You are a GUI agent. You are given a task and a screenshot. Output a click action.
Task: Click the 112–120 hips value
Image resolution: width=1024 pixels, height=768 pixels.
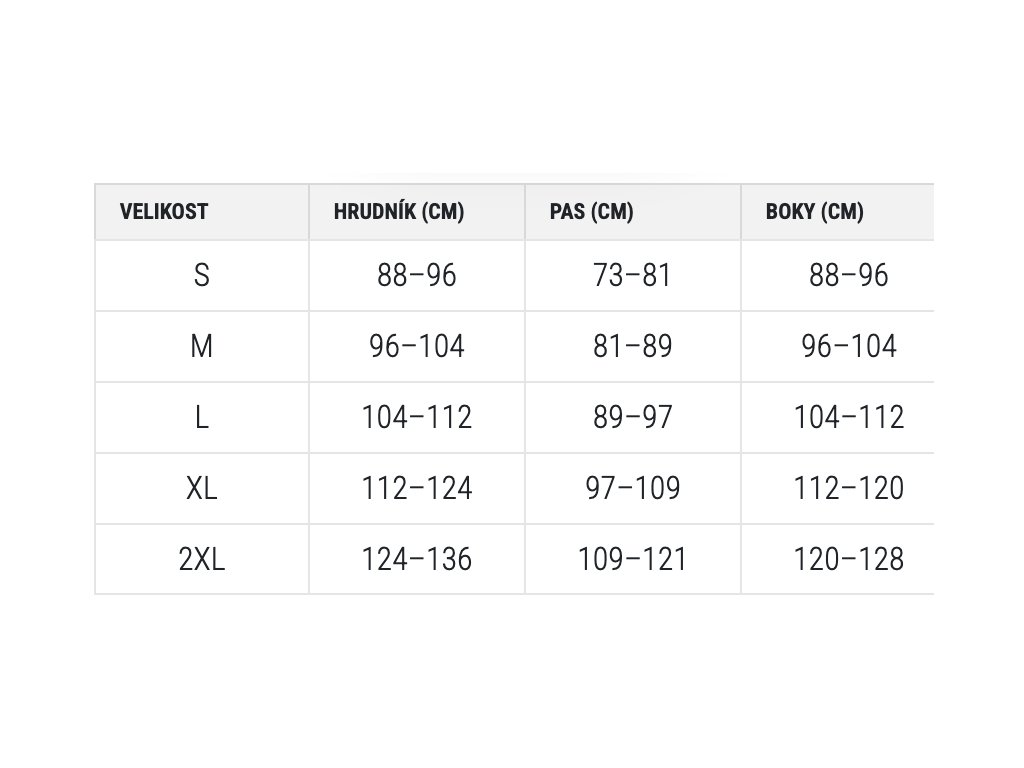[848, 488]
